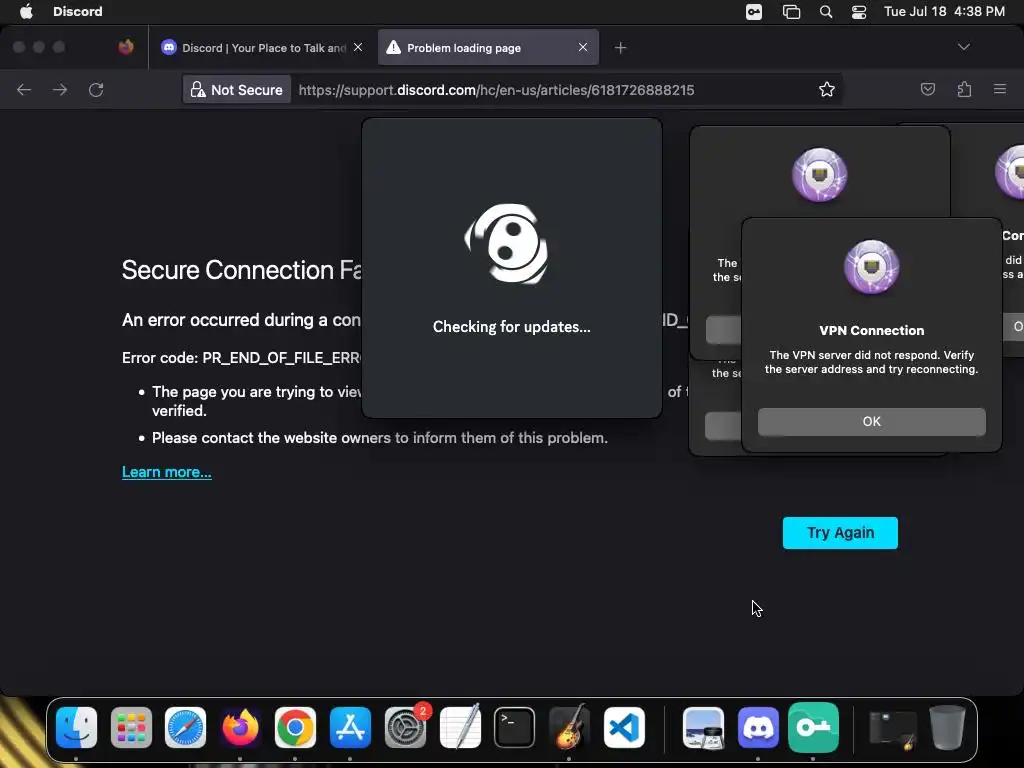Open the Learn more link
This screenshot has width=1024, height=768.
click(x=167, y=472)
